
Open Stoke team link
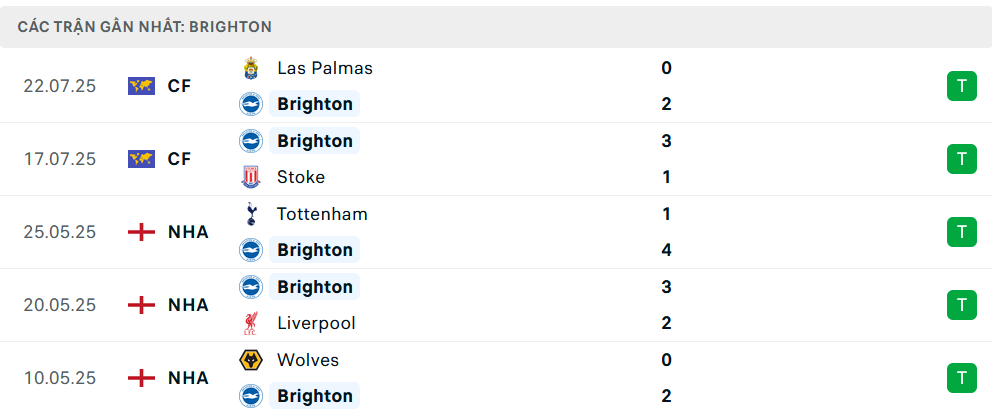tap(301, 177)
